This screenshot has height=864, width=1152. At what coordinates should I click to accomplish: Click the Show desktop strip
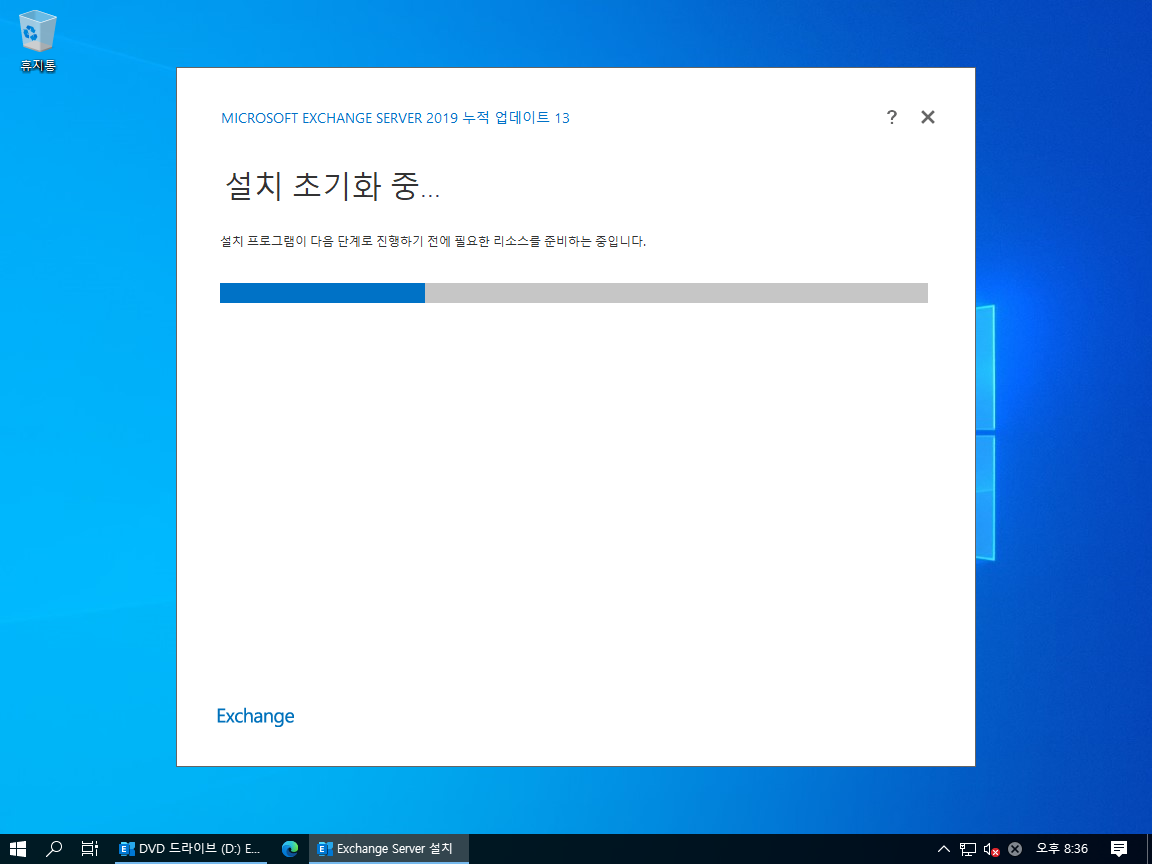(x=1149, y=849)
